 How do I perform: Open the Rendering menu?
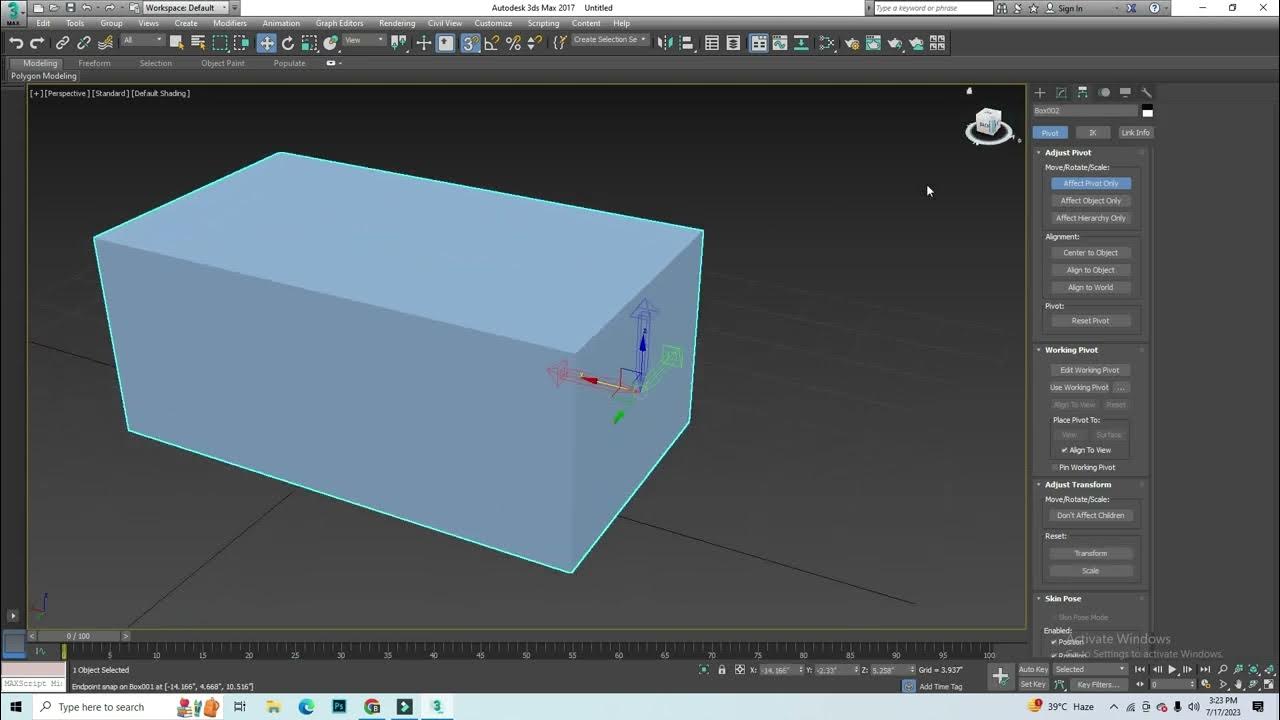coord(397,23)
